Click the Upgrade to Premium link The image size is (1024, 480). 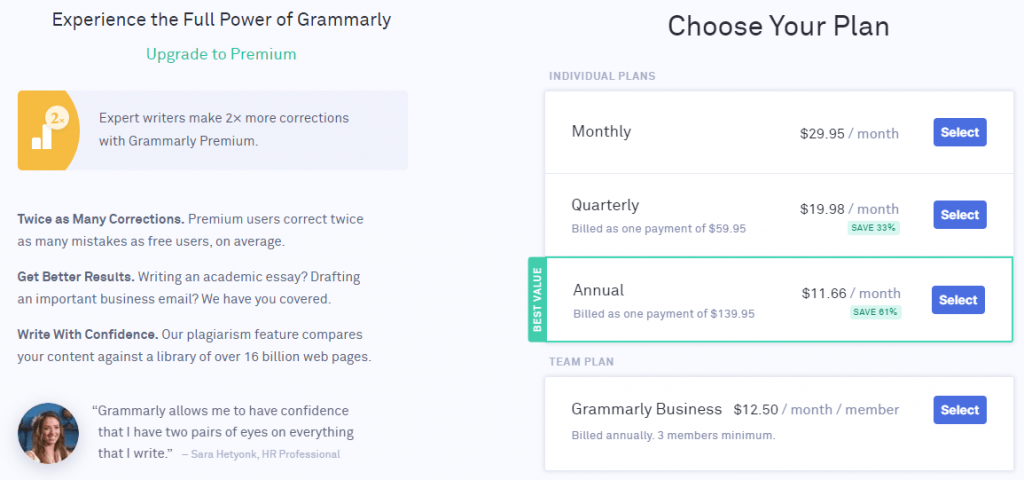[x=221, y=54]
